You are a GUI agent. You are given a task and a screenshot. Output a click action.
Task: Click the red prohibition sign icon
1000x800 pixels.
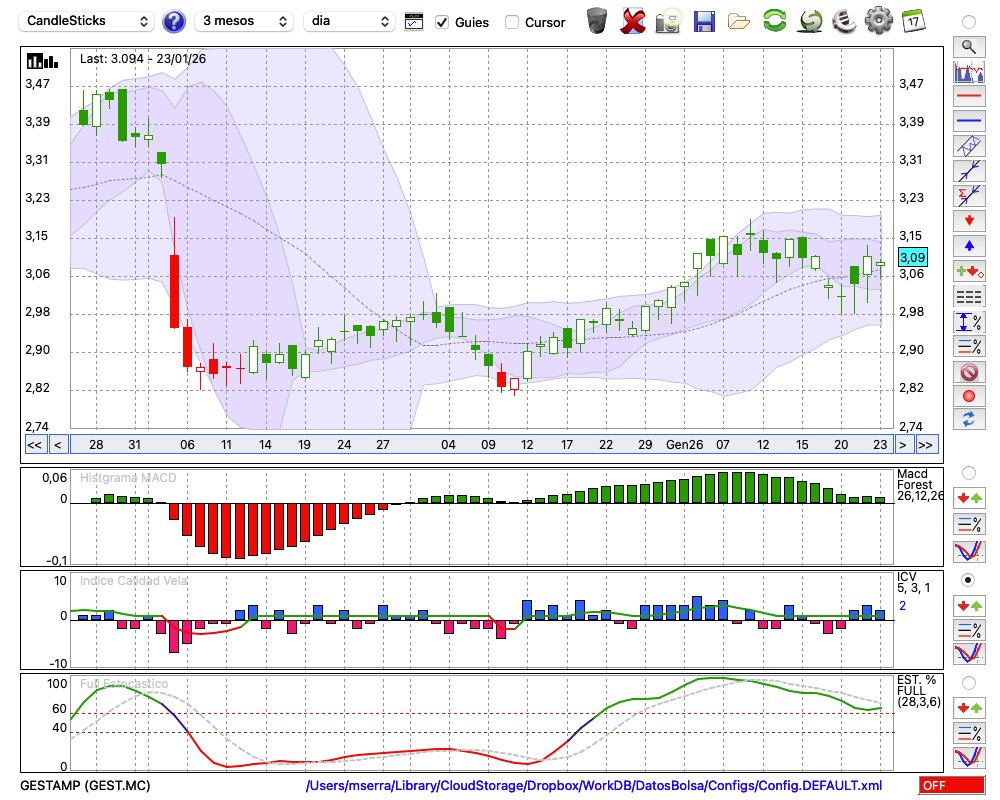pos(969,371)
